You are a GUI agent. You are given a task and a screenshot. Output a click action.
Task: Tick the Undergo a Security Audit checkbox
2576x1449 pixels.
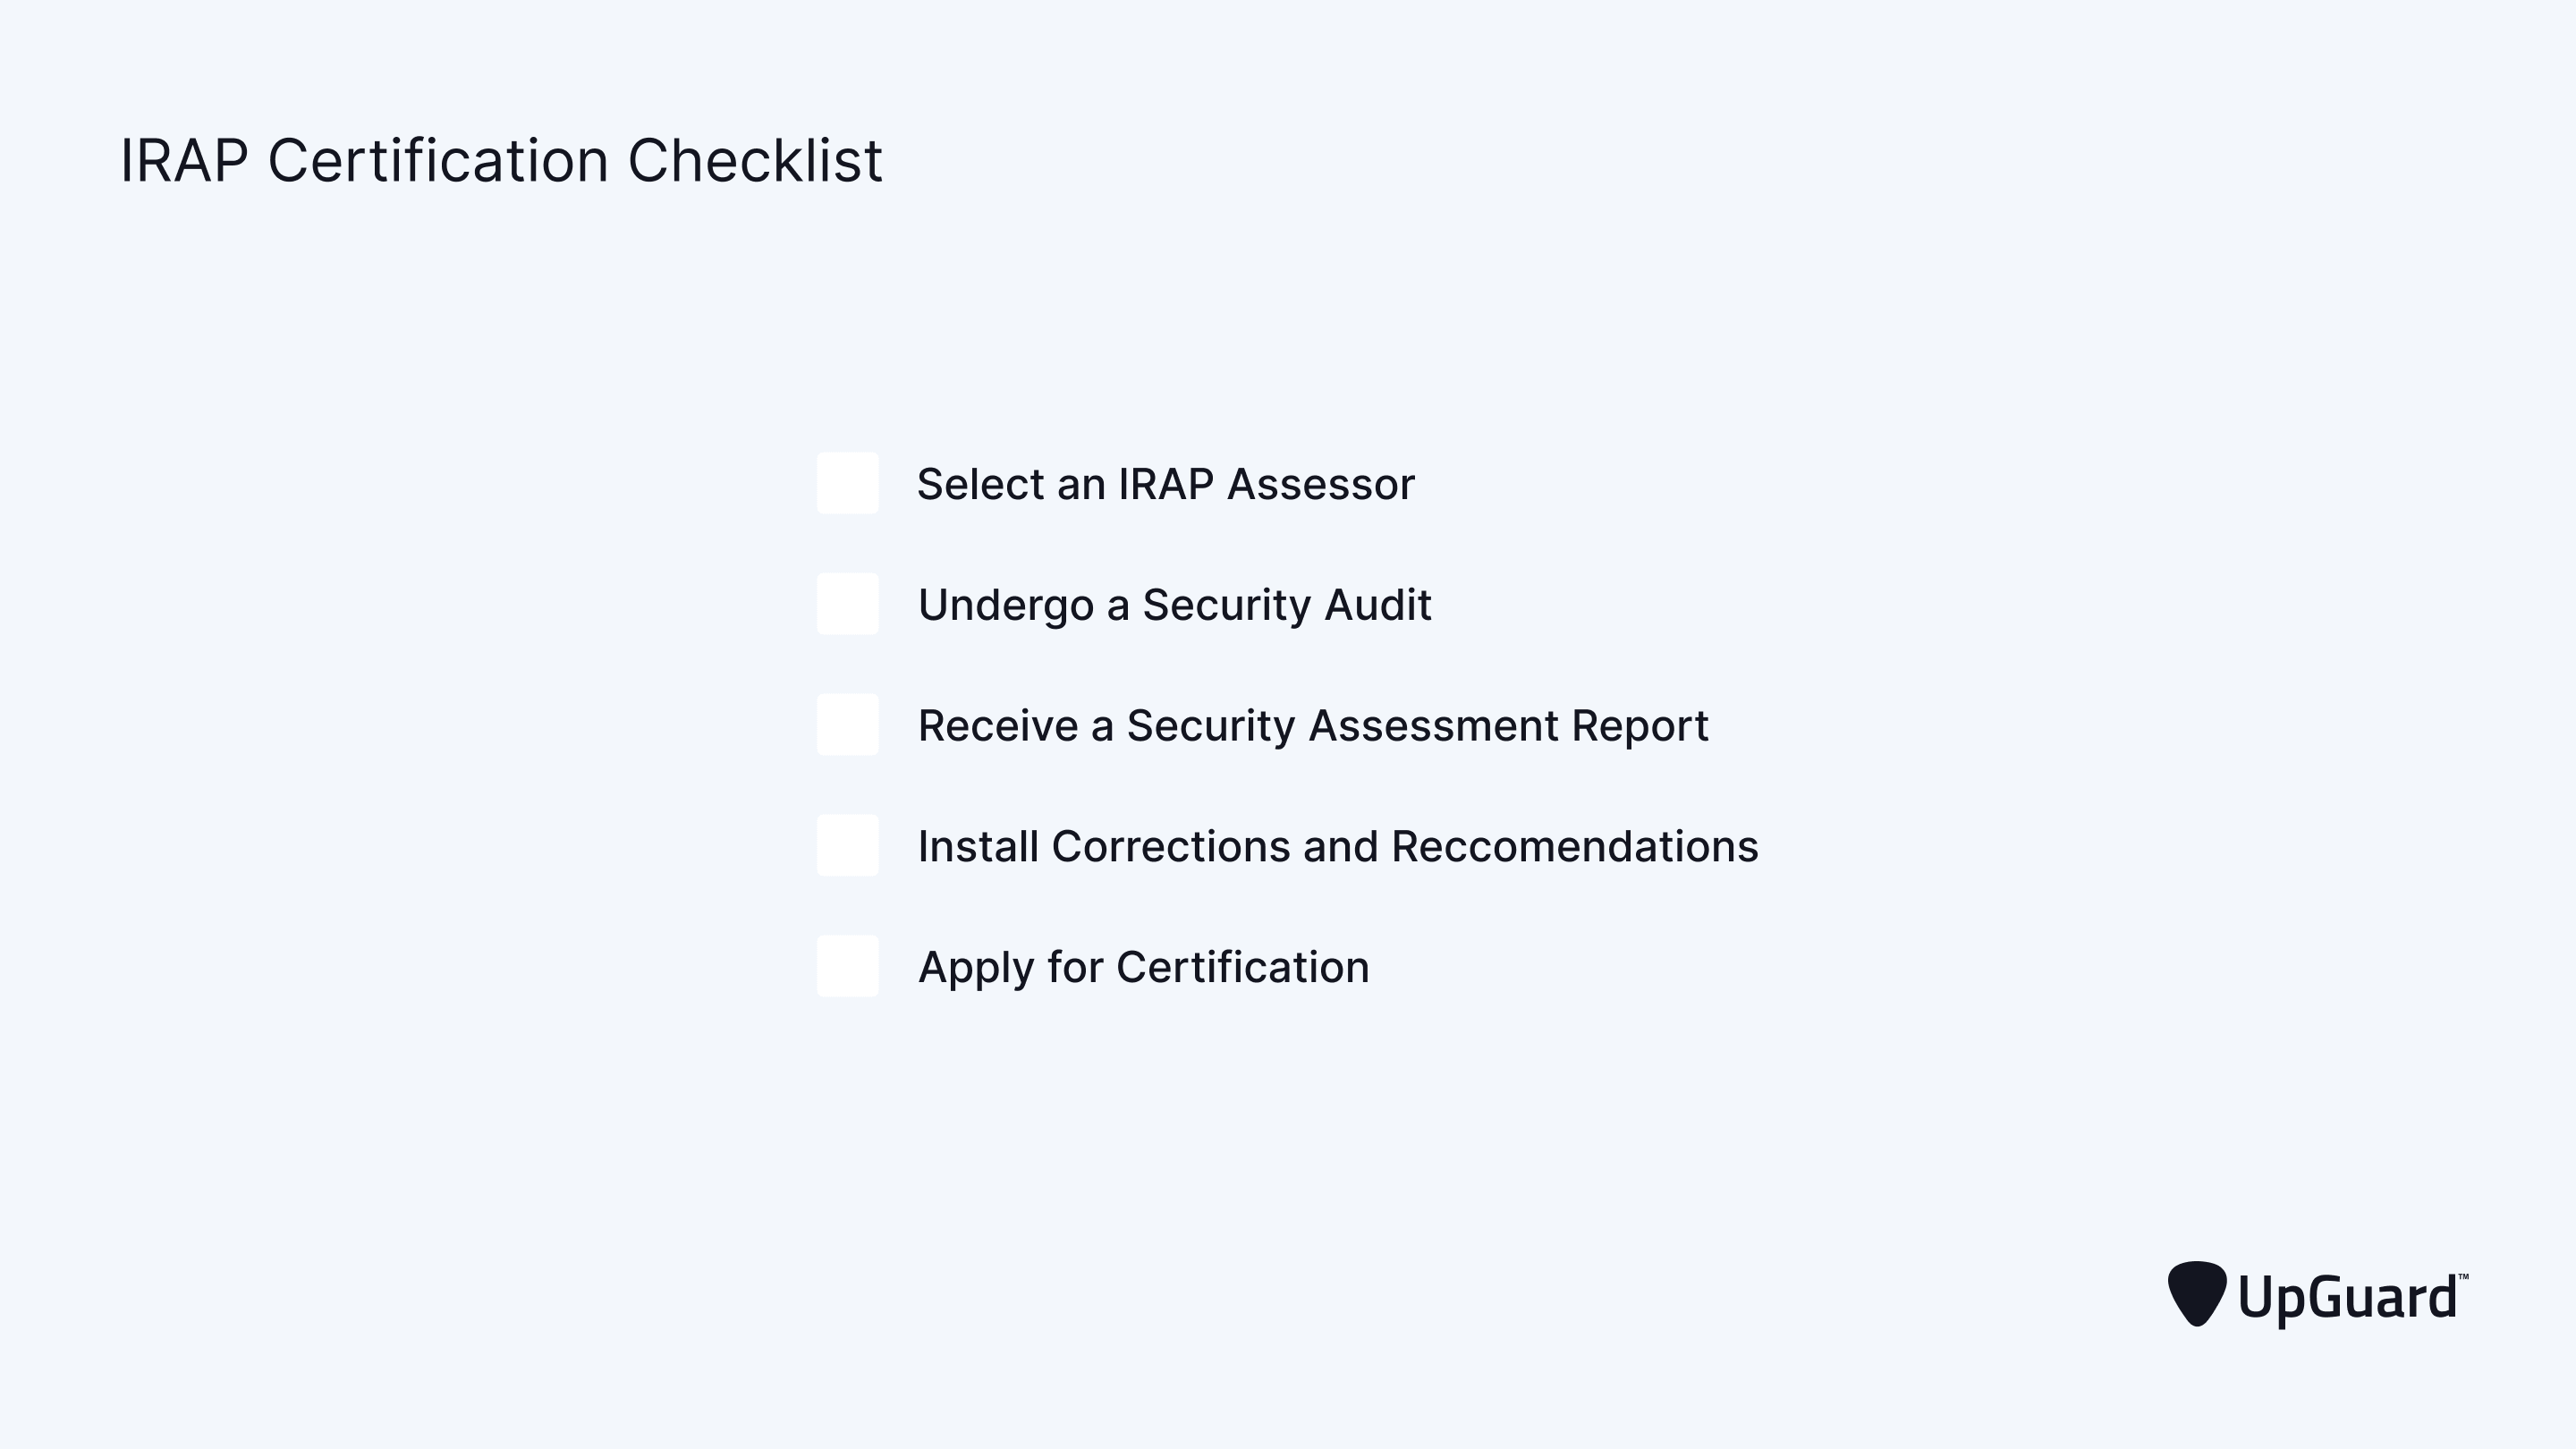click(848, 604)
